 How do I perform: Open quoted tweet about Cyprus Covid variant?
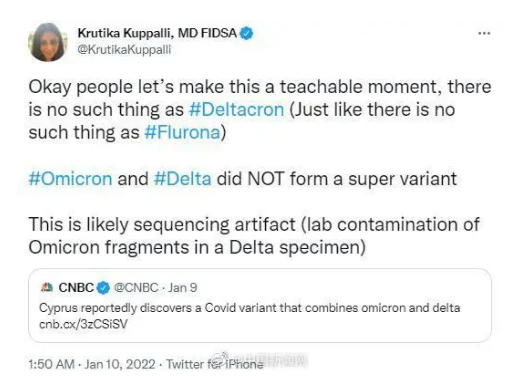[x=260, y=306]
